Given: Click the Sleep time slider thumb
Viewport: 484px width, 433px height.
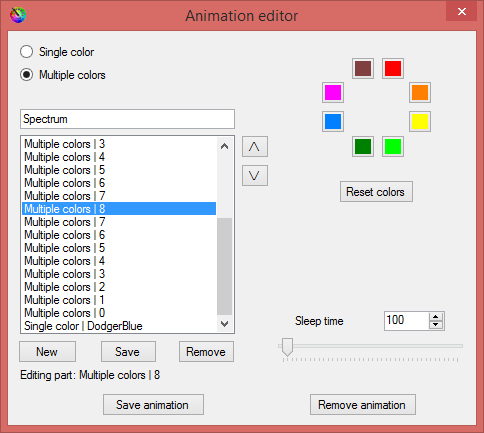Looking at the screenshot, I should tap(287, 347).
